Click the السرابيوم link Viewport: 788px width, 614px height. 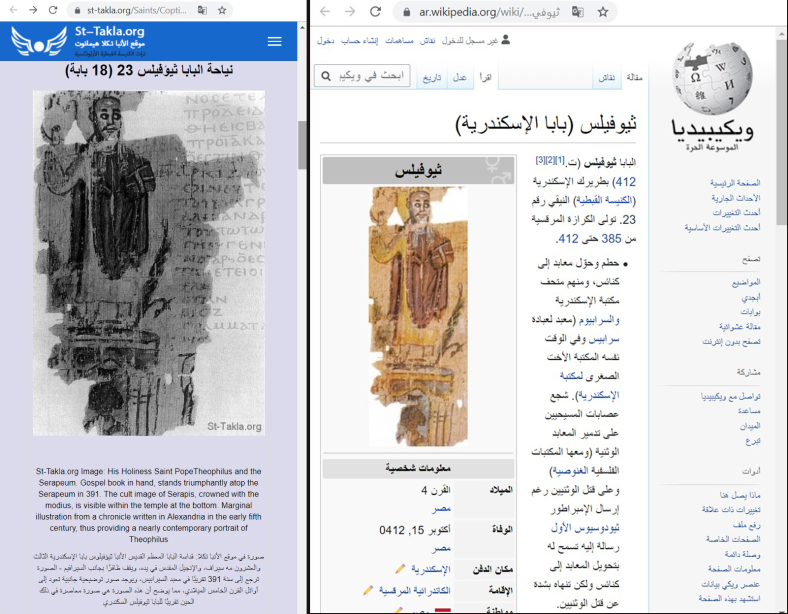599,320
